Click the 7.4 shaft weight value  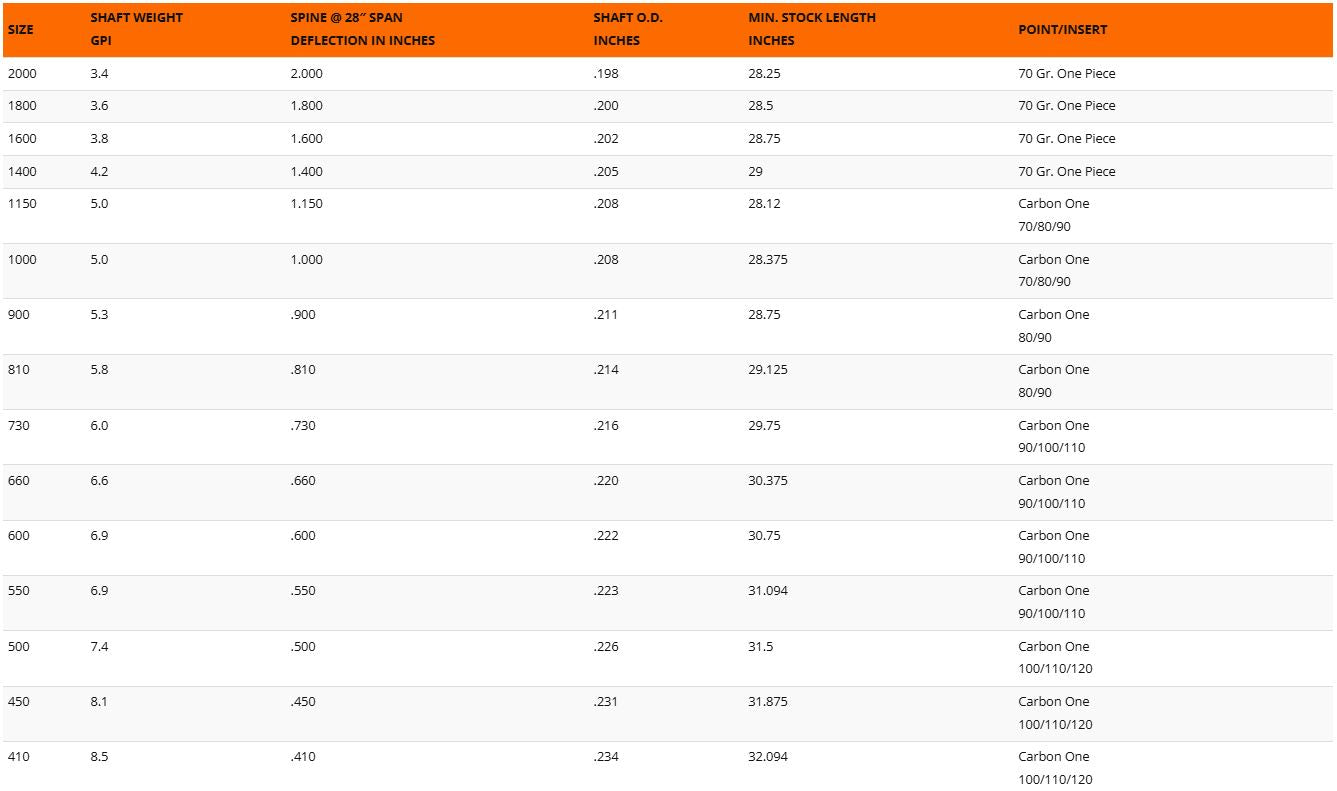click(x=99, y=647)
